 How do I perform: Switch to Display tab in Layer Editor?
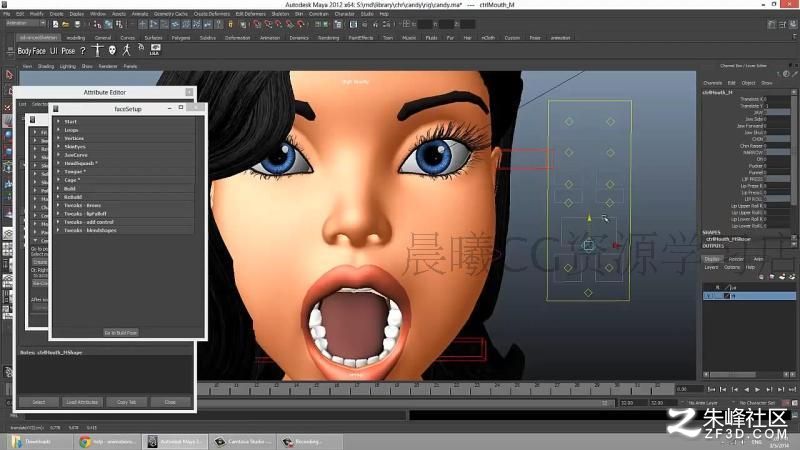(712, 259)
